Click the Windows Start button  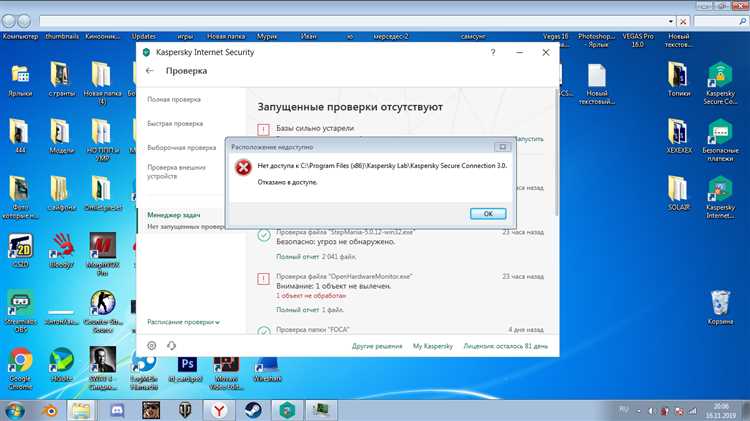pyautogui.click(x=15, y=410)
